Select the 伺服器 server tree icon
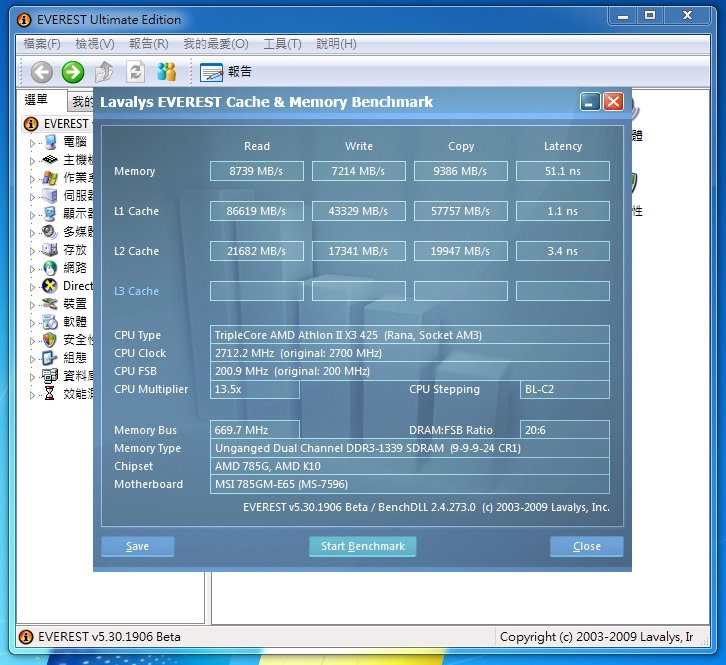Viewport: 726px width, 665px height. click(x=50, y=195)
